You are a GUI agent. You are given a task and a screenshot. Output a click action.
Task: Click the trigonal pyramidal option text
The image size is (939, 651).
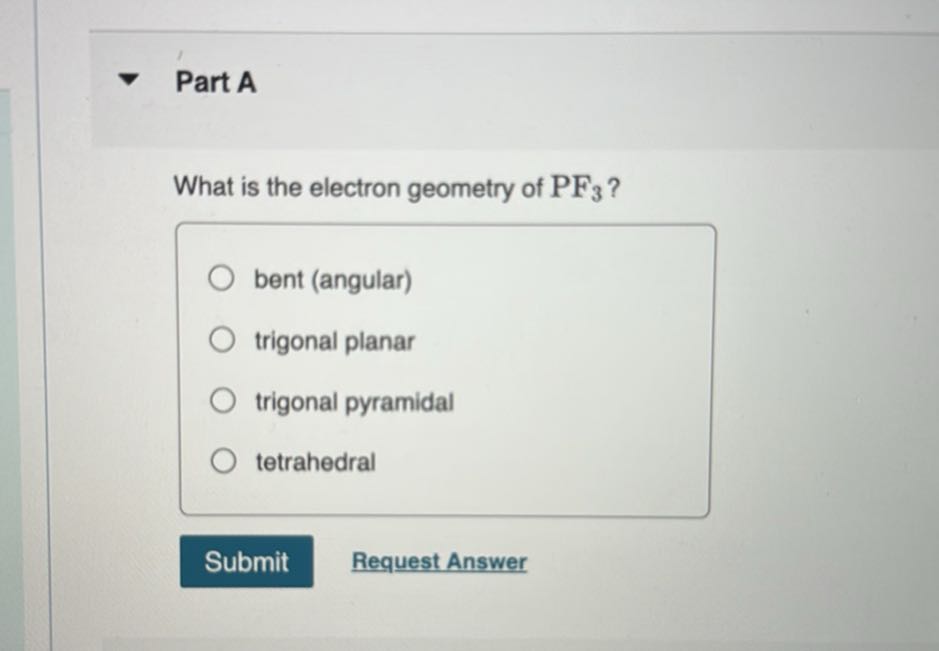tap(354, 401)
